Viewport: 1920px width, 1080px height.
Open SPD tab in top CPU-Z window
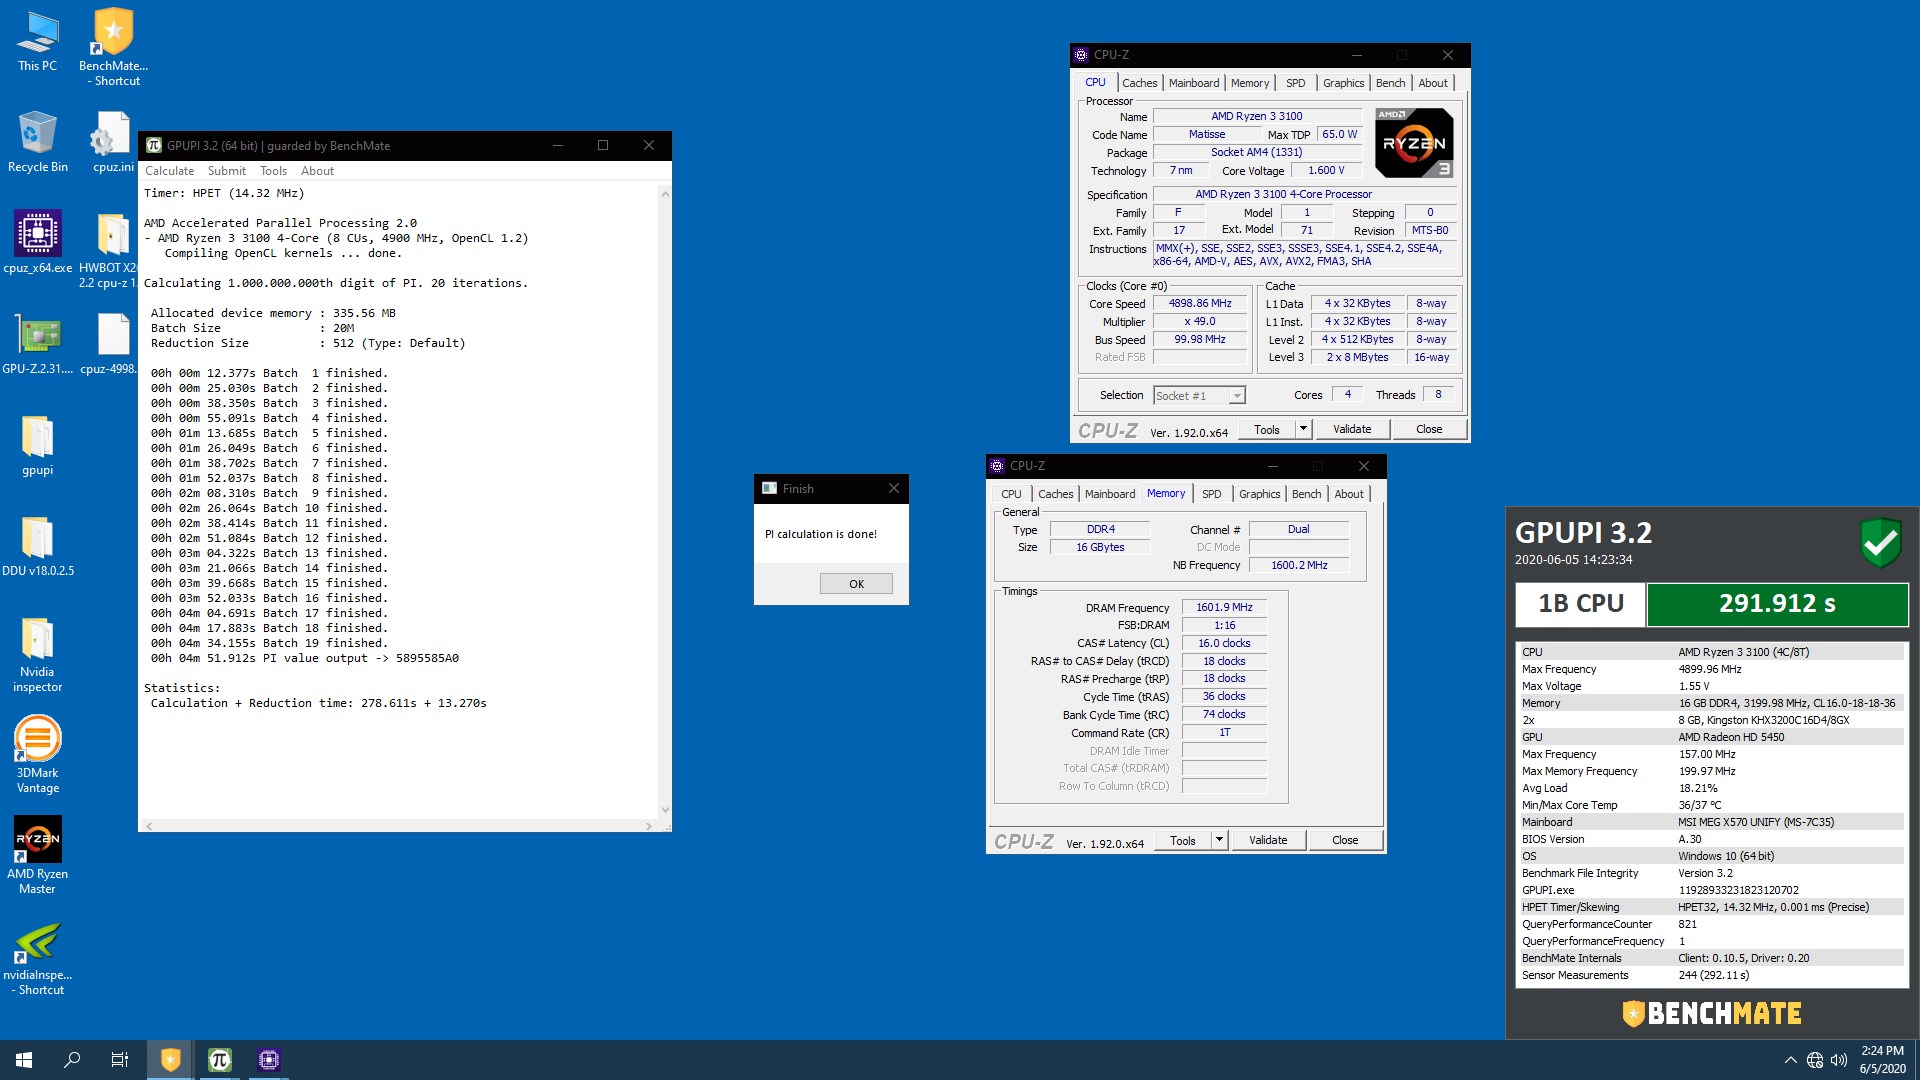coord(1295,83)
